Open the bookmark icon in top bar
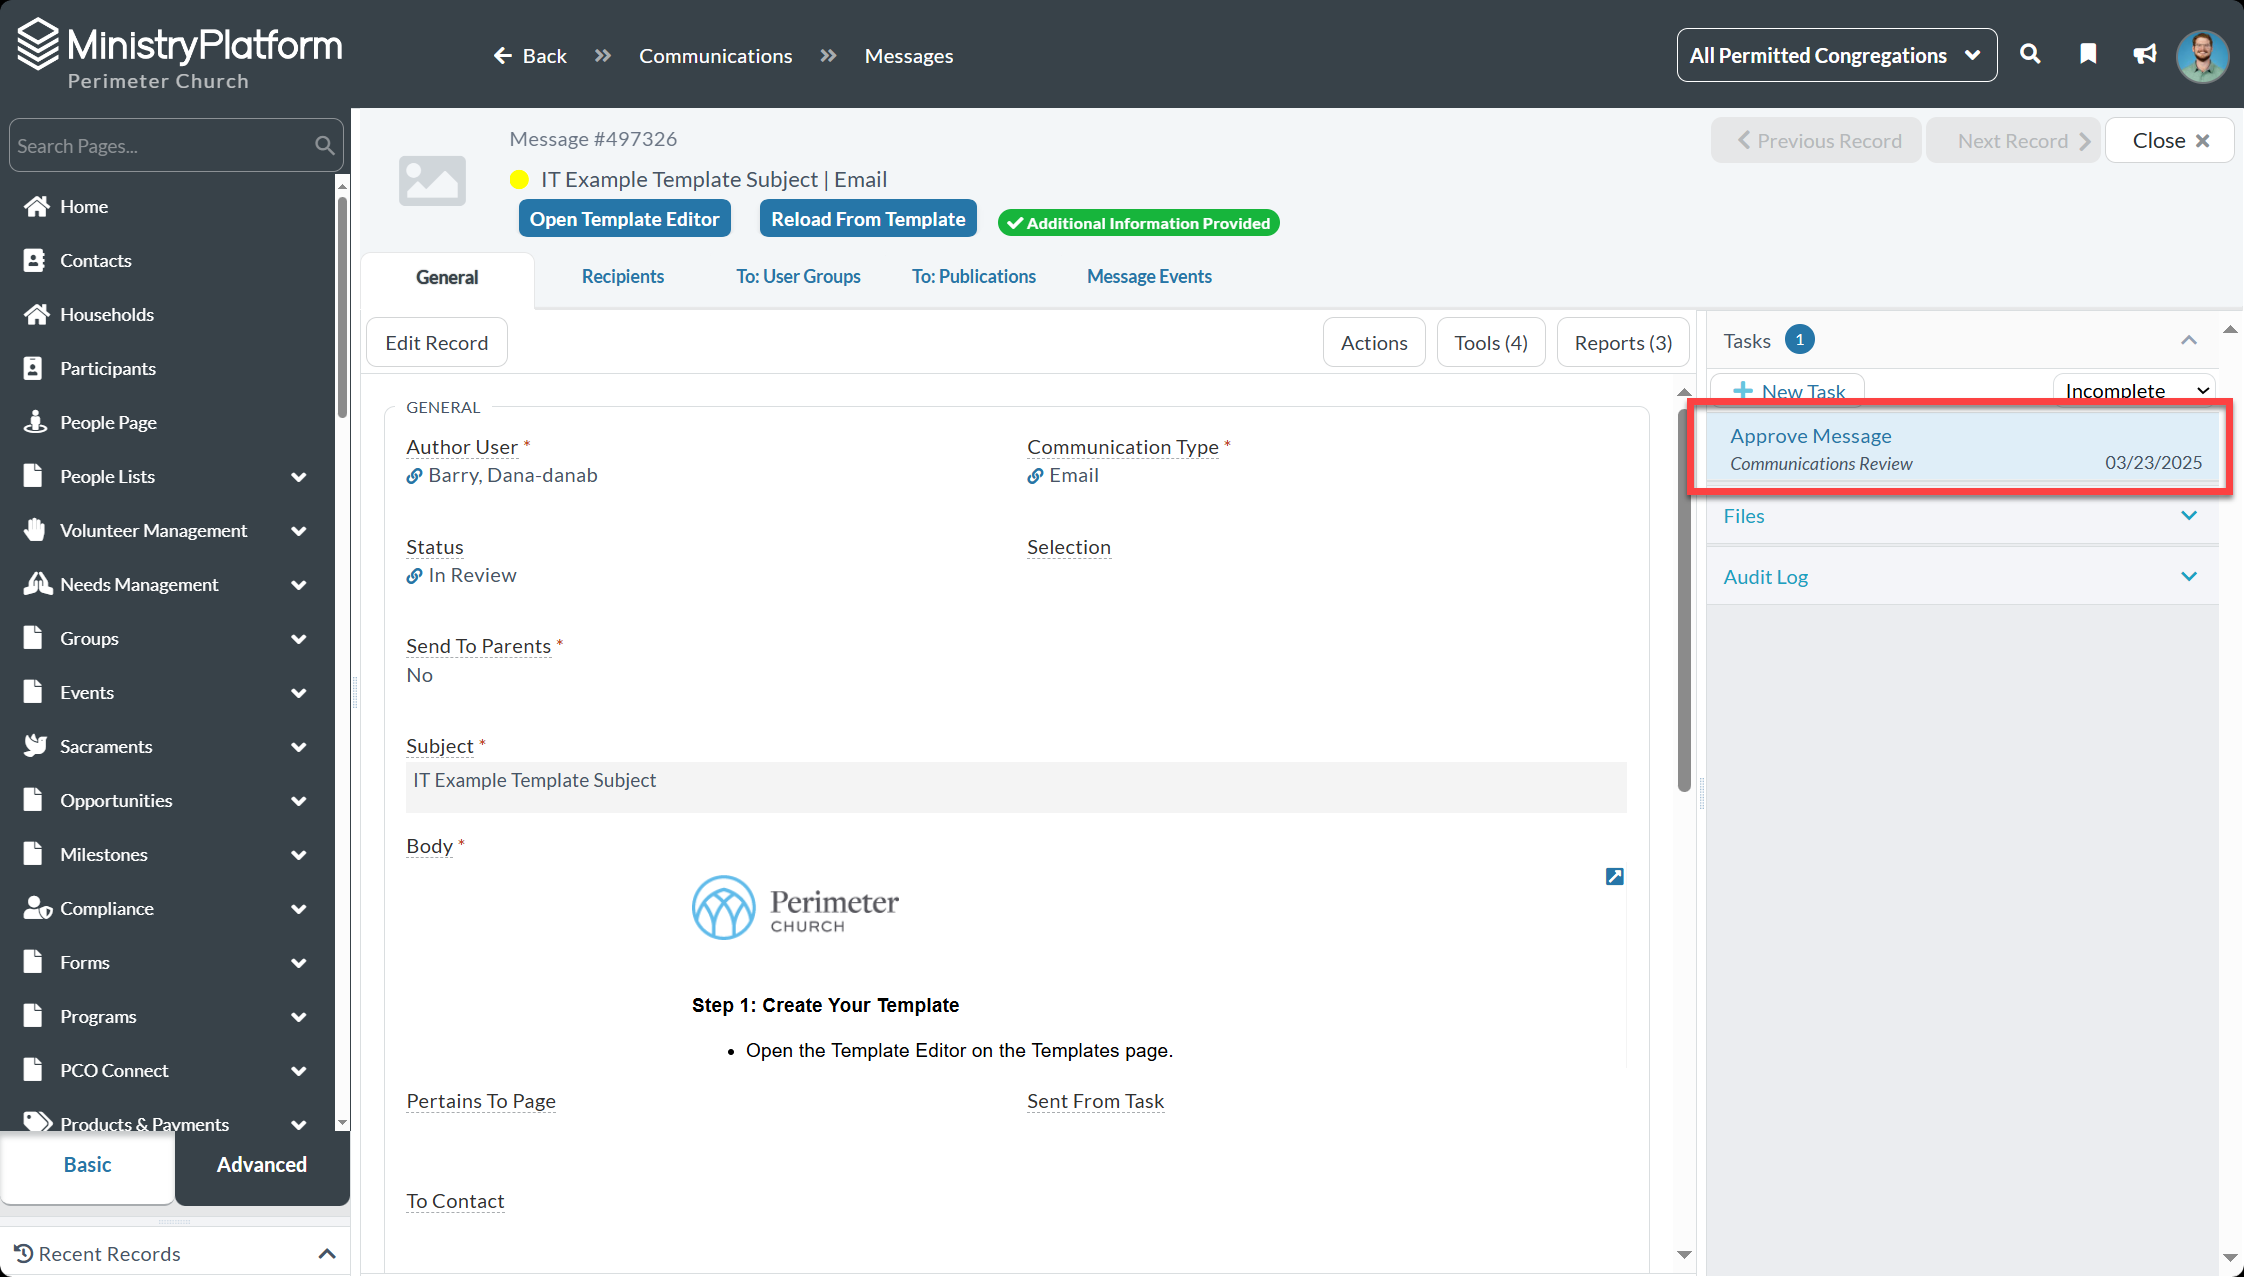This screenshot has width=2244, height=1277. (x=2088, y=55)
